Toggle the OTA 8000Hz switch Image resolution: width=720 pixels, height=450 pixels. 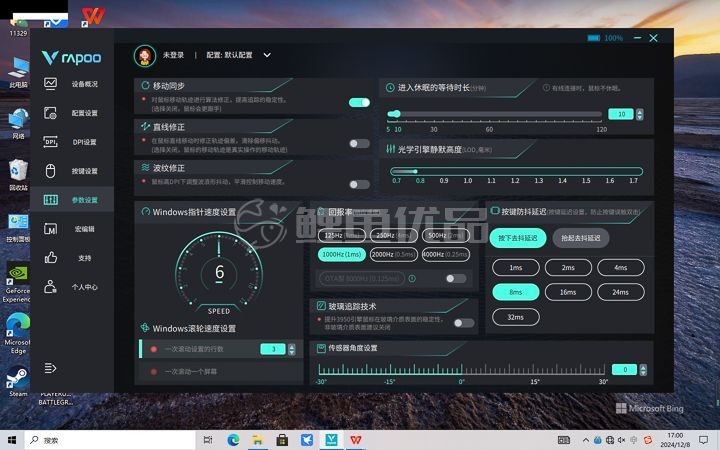pos(456,278)
